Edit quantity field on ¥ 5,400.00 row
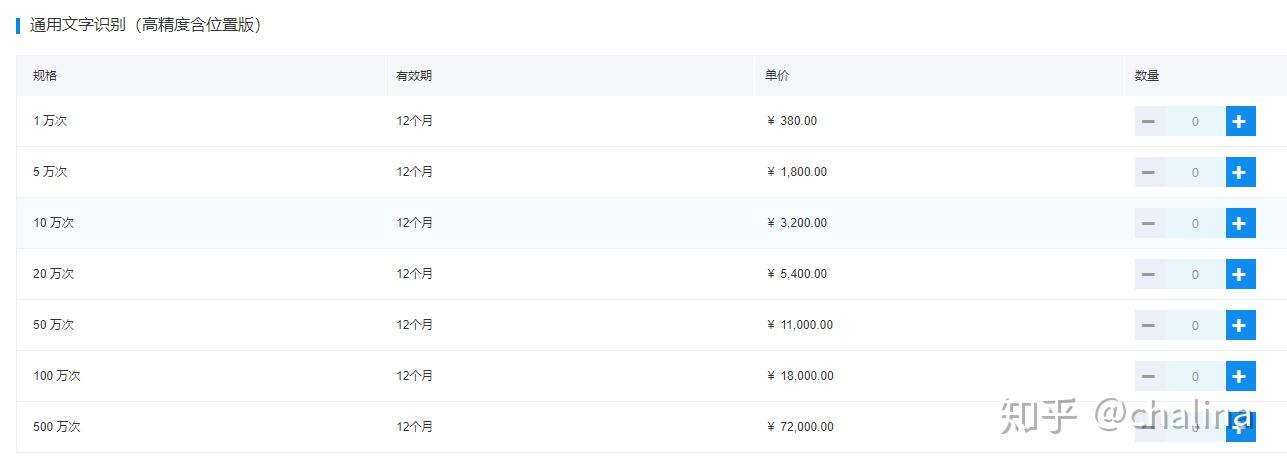Viewport: 1287px width, 466px height. pos(1195,274)
